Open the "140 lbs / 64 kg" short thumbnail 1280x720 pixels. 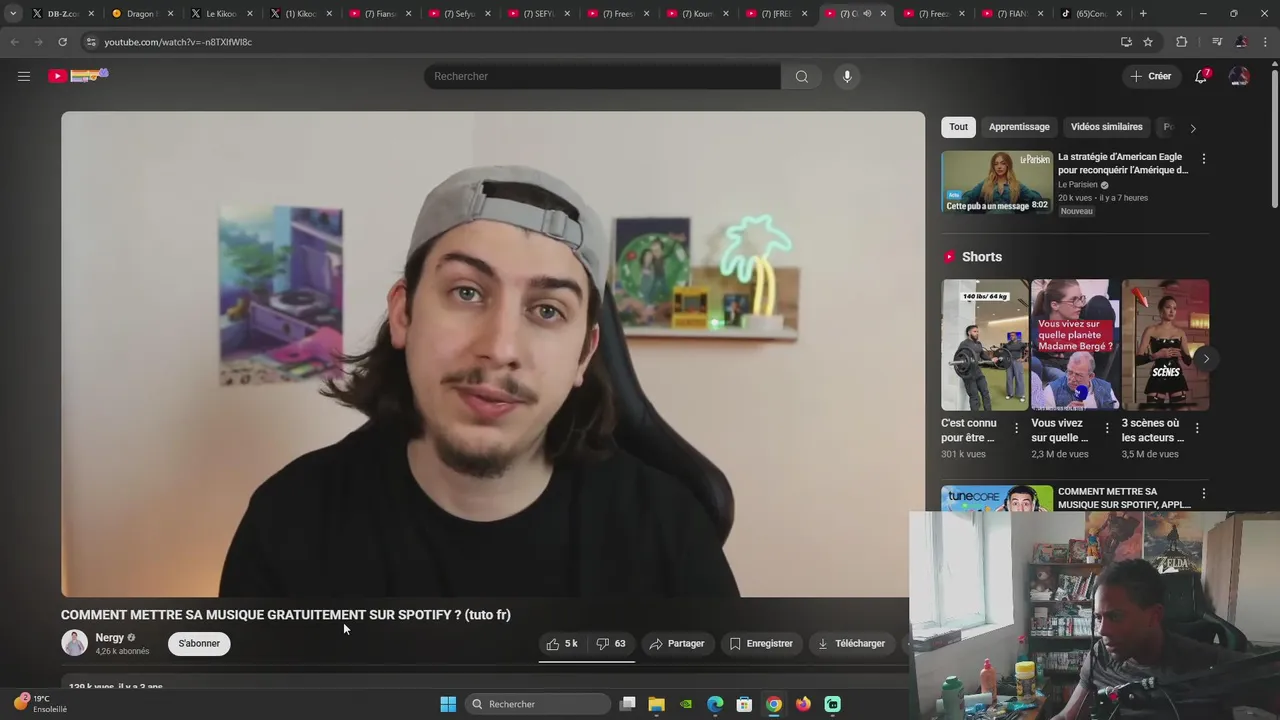[x=984, y=345]
